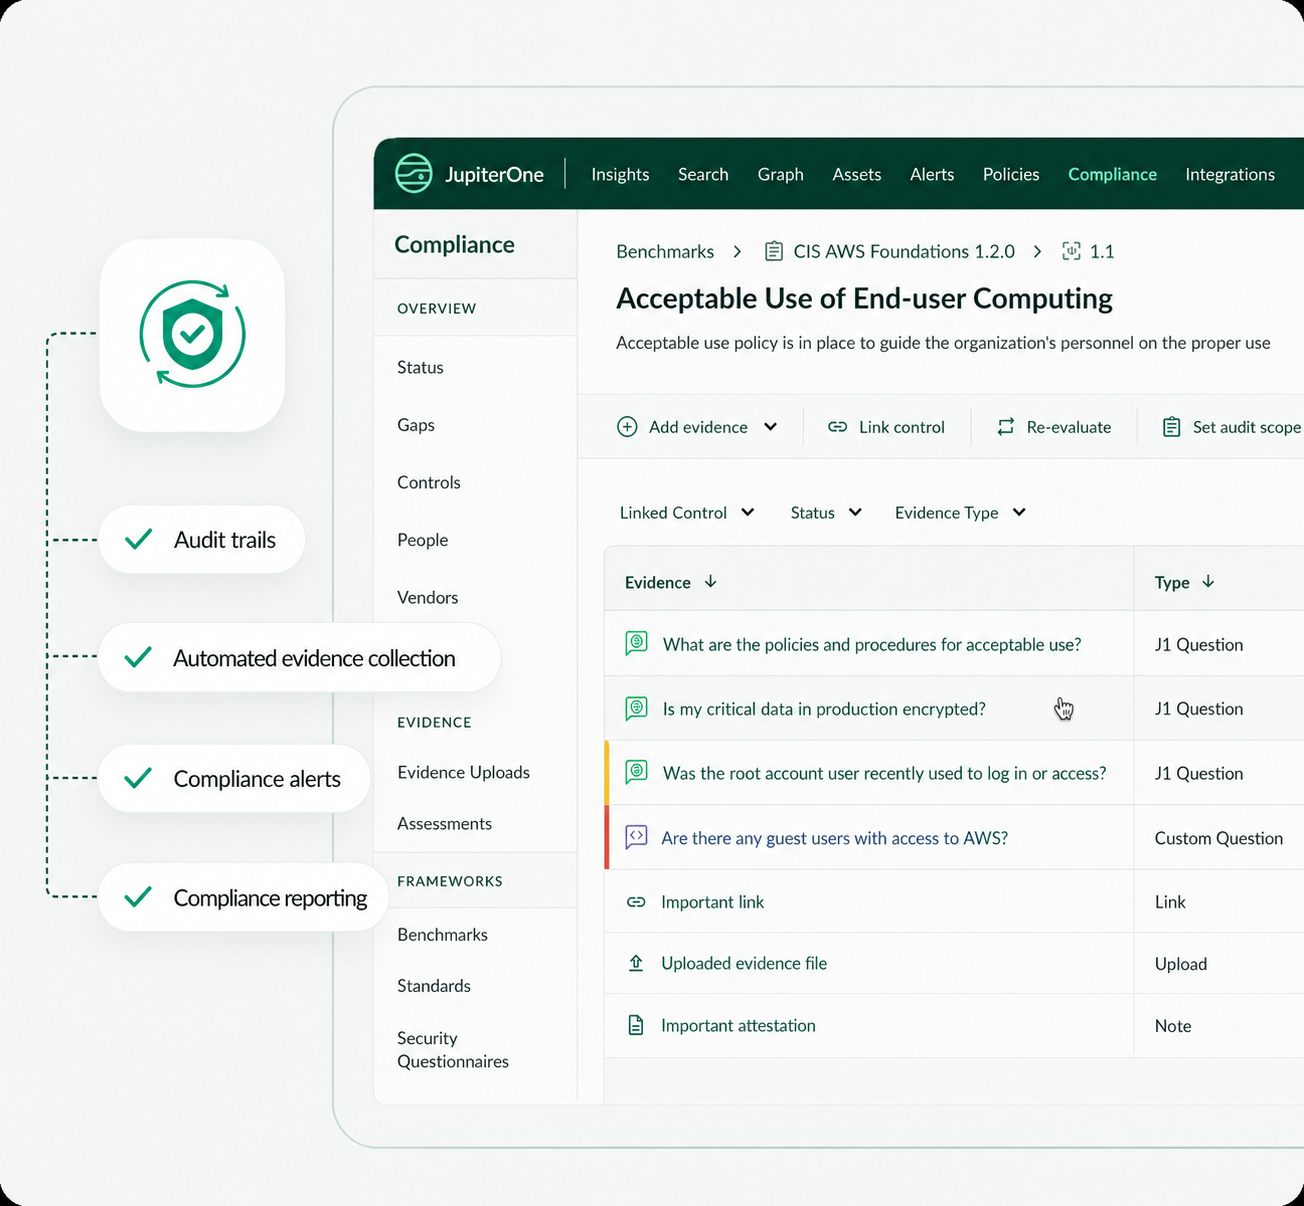This screenshot has height=1206, width=1304.
Task: Click the Important link evidence text
Action: click(x=712, y=902)
